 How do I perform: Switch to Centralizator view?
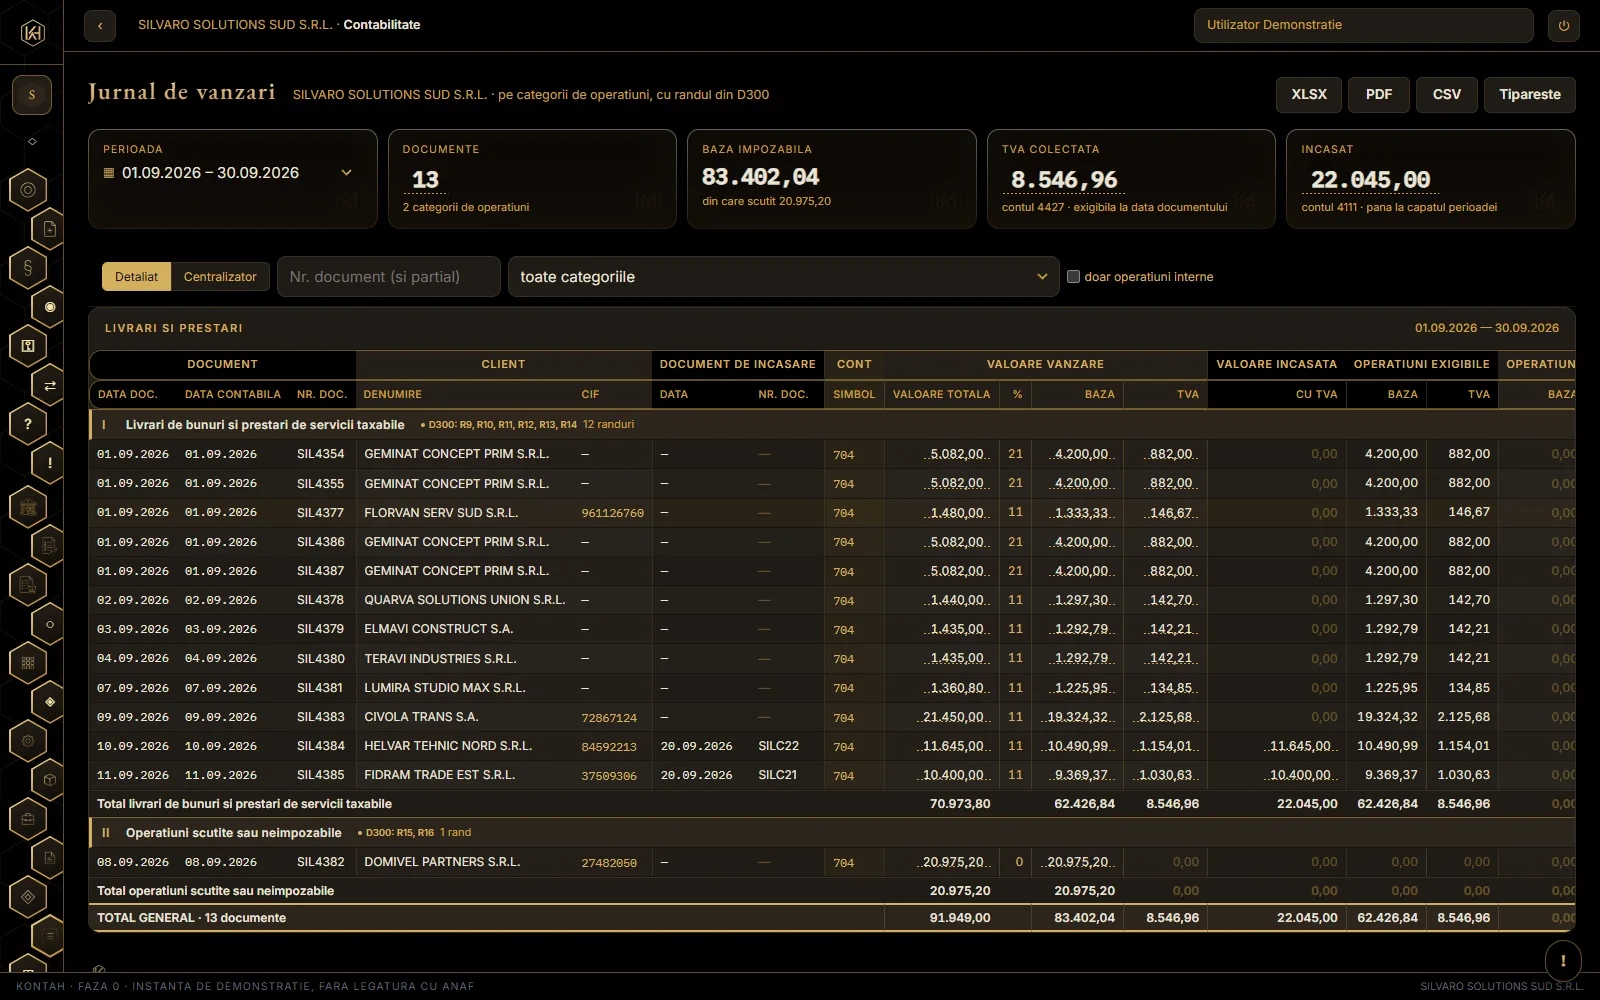click(x=220, y=277)
